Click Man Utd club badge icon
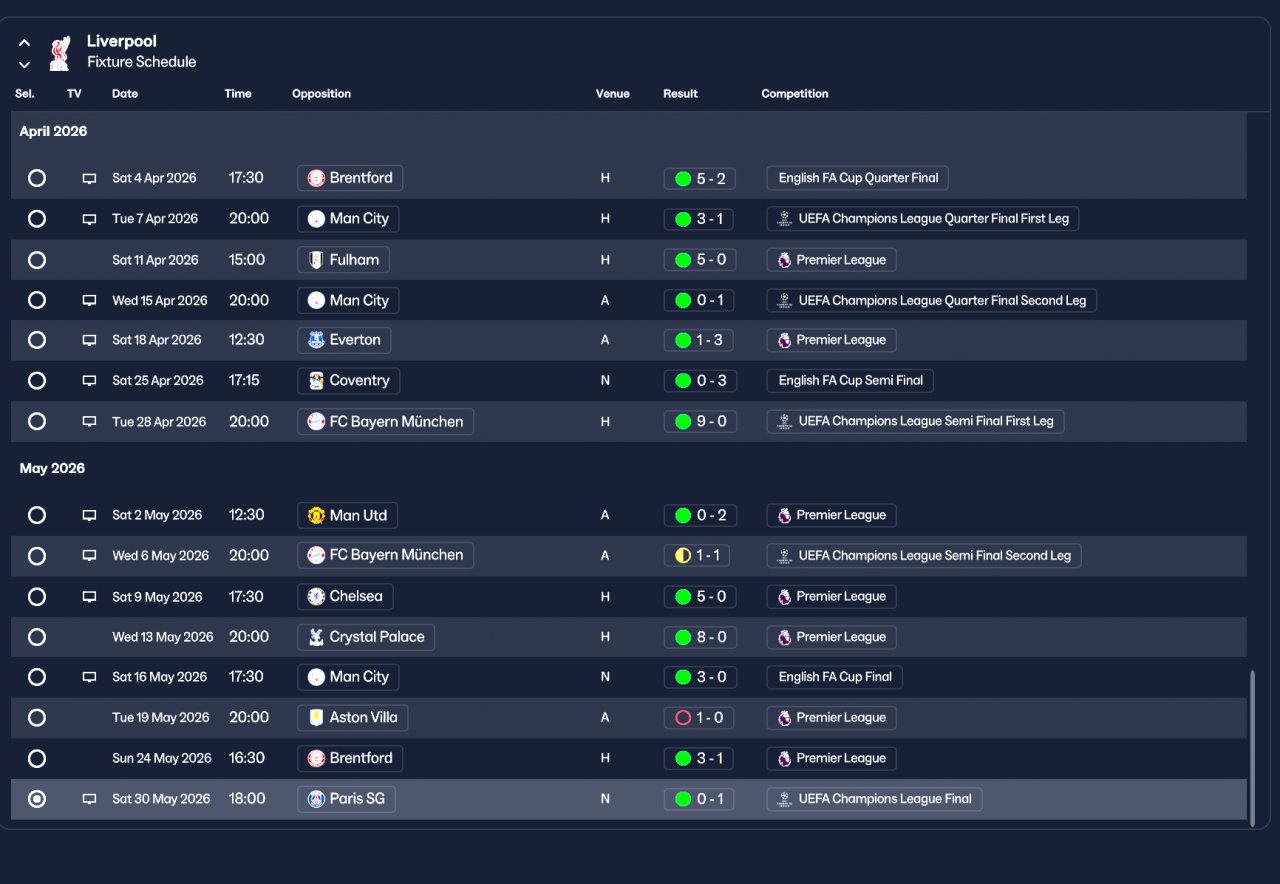The image size is (1280, 884). [316, 515]
